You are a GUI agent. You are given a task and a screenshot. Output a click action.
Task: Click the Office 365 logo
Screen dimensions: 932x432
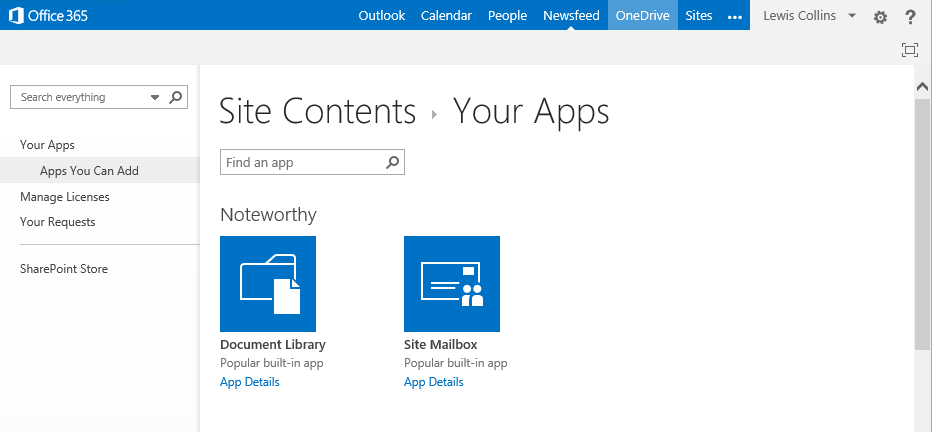(49, 15)
